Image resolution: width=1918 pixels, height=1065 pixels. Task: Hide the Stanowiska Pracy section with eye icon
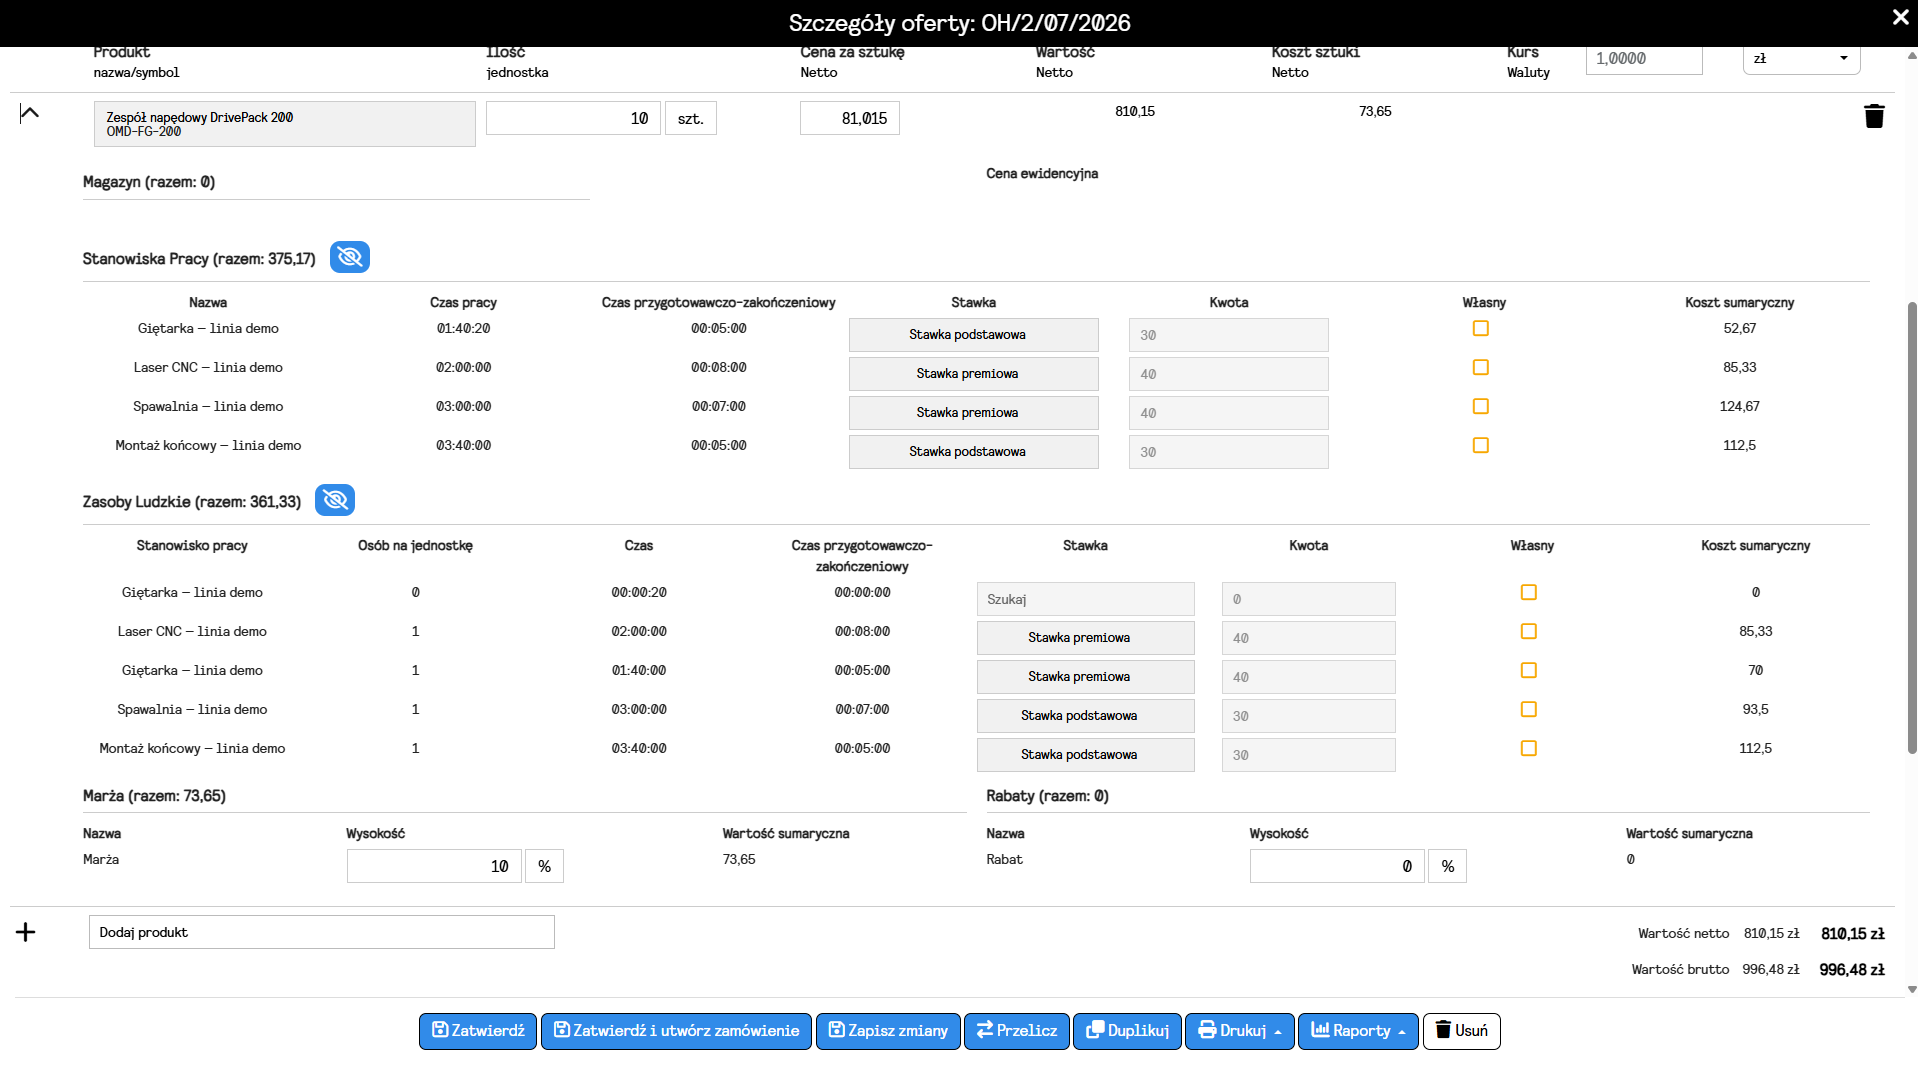[x=350, y=257]
